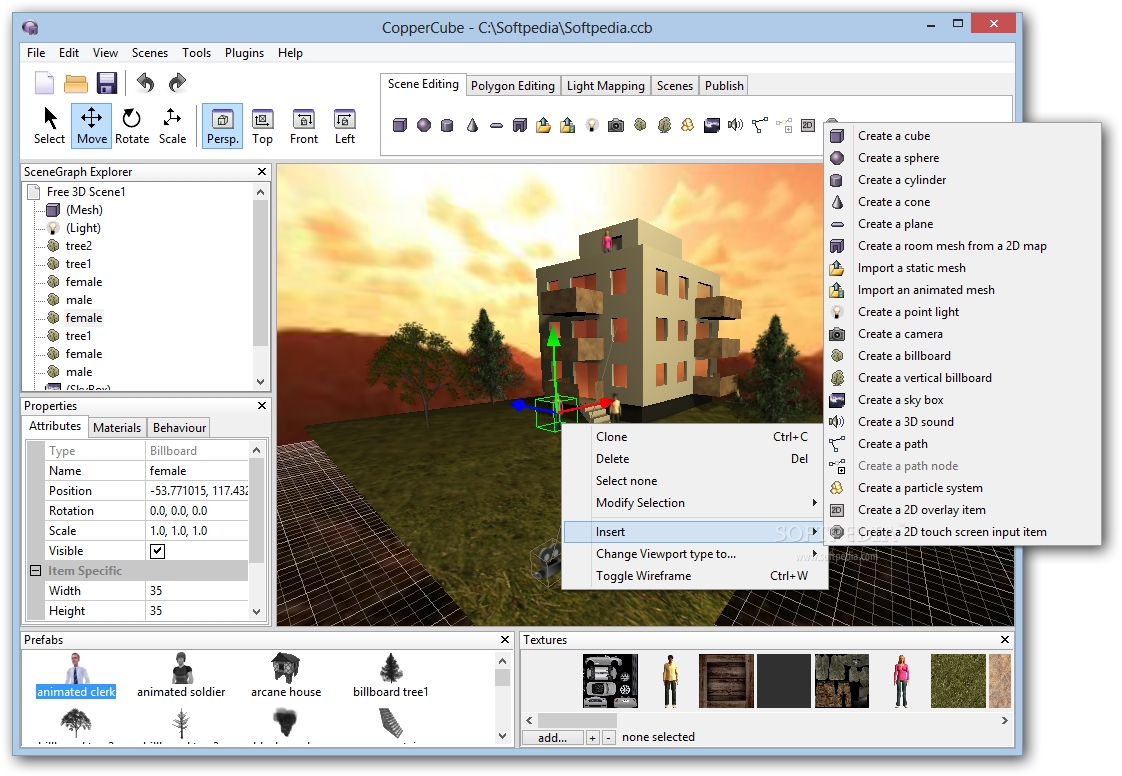Click the plane icon in Scene Editing toolbar
The width and height of the screenshot is (1122, 776).
496,125
